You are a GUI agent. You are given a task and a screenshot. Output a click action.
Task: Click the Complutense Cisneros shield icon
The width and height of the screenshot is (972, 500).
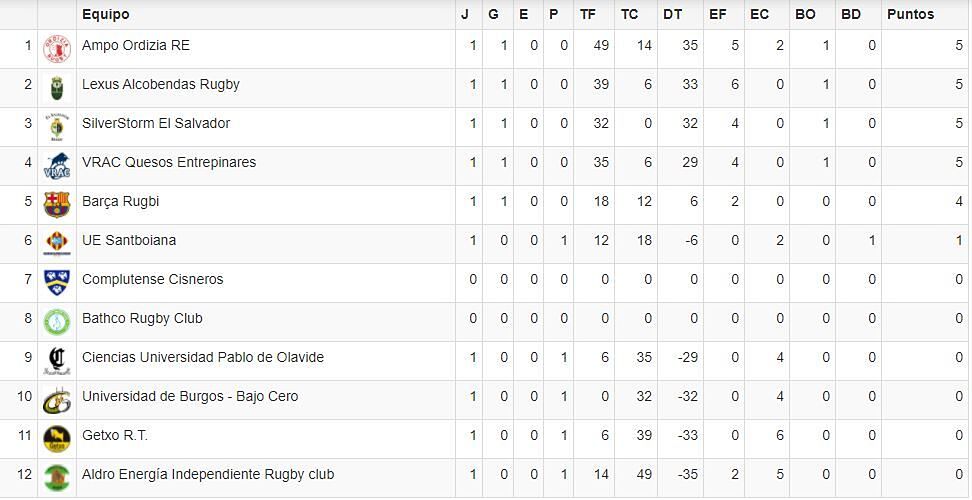(x=57, y=282)
